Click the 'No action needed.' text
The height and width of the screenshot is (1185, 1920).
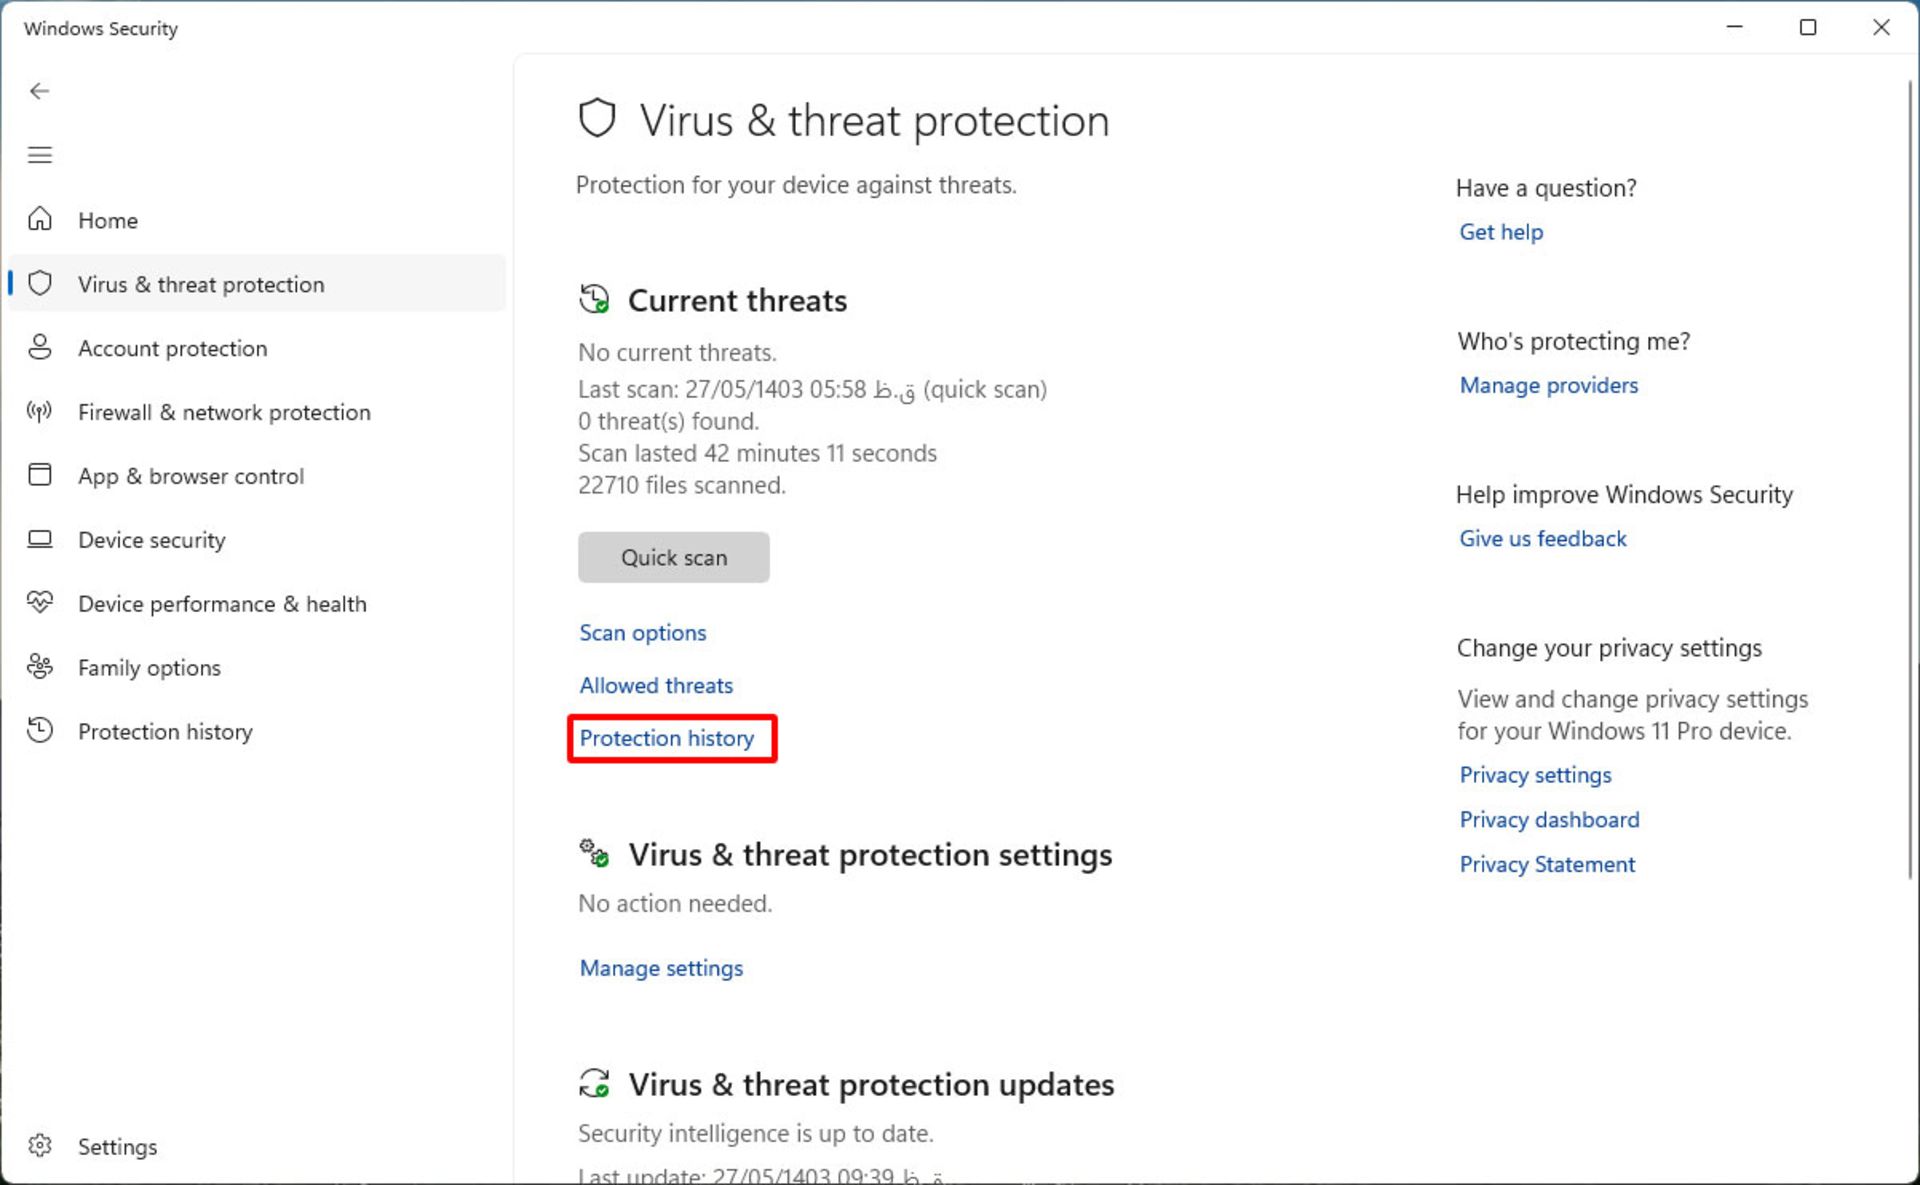coord(675,903)
